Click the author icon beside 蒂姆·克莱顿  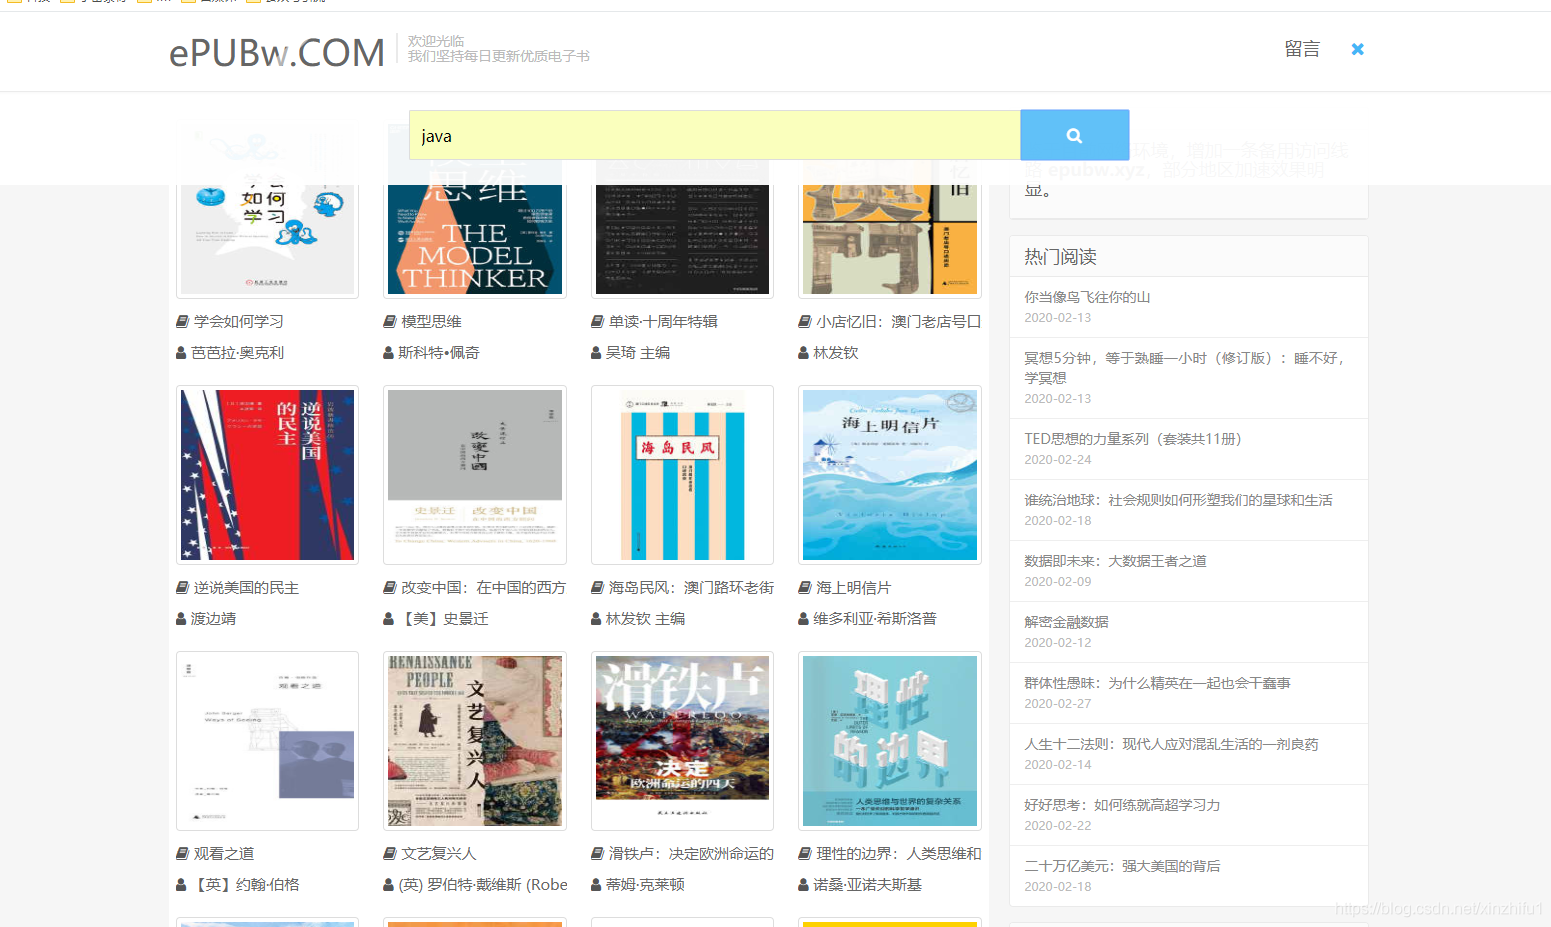click(596, 885)
